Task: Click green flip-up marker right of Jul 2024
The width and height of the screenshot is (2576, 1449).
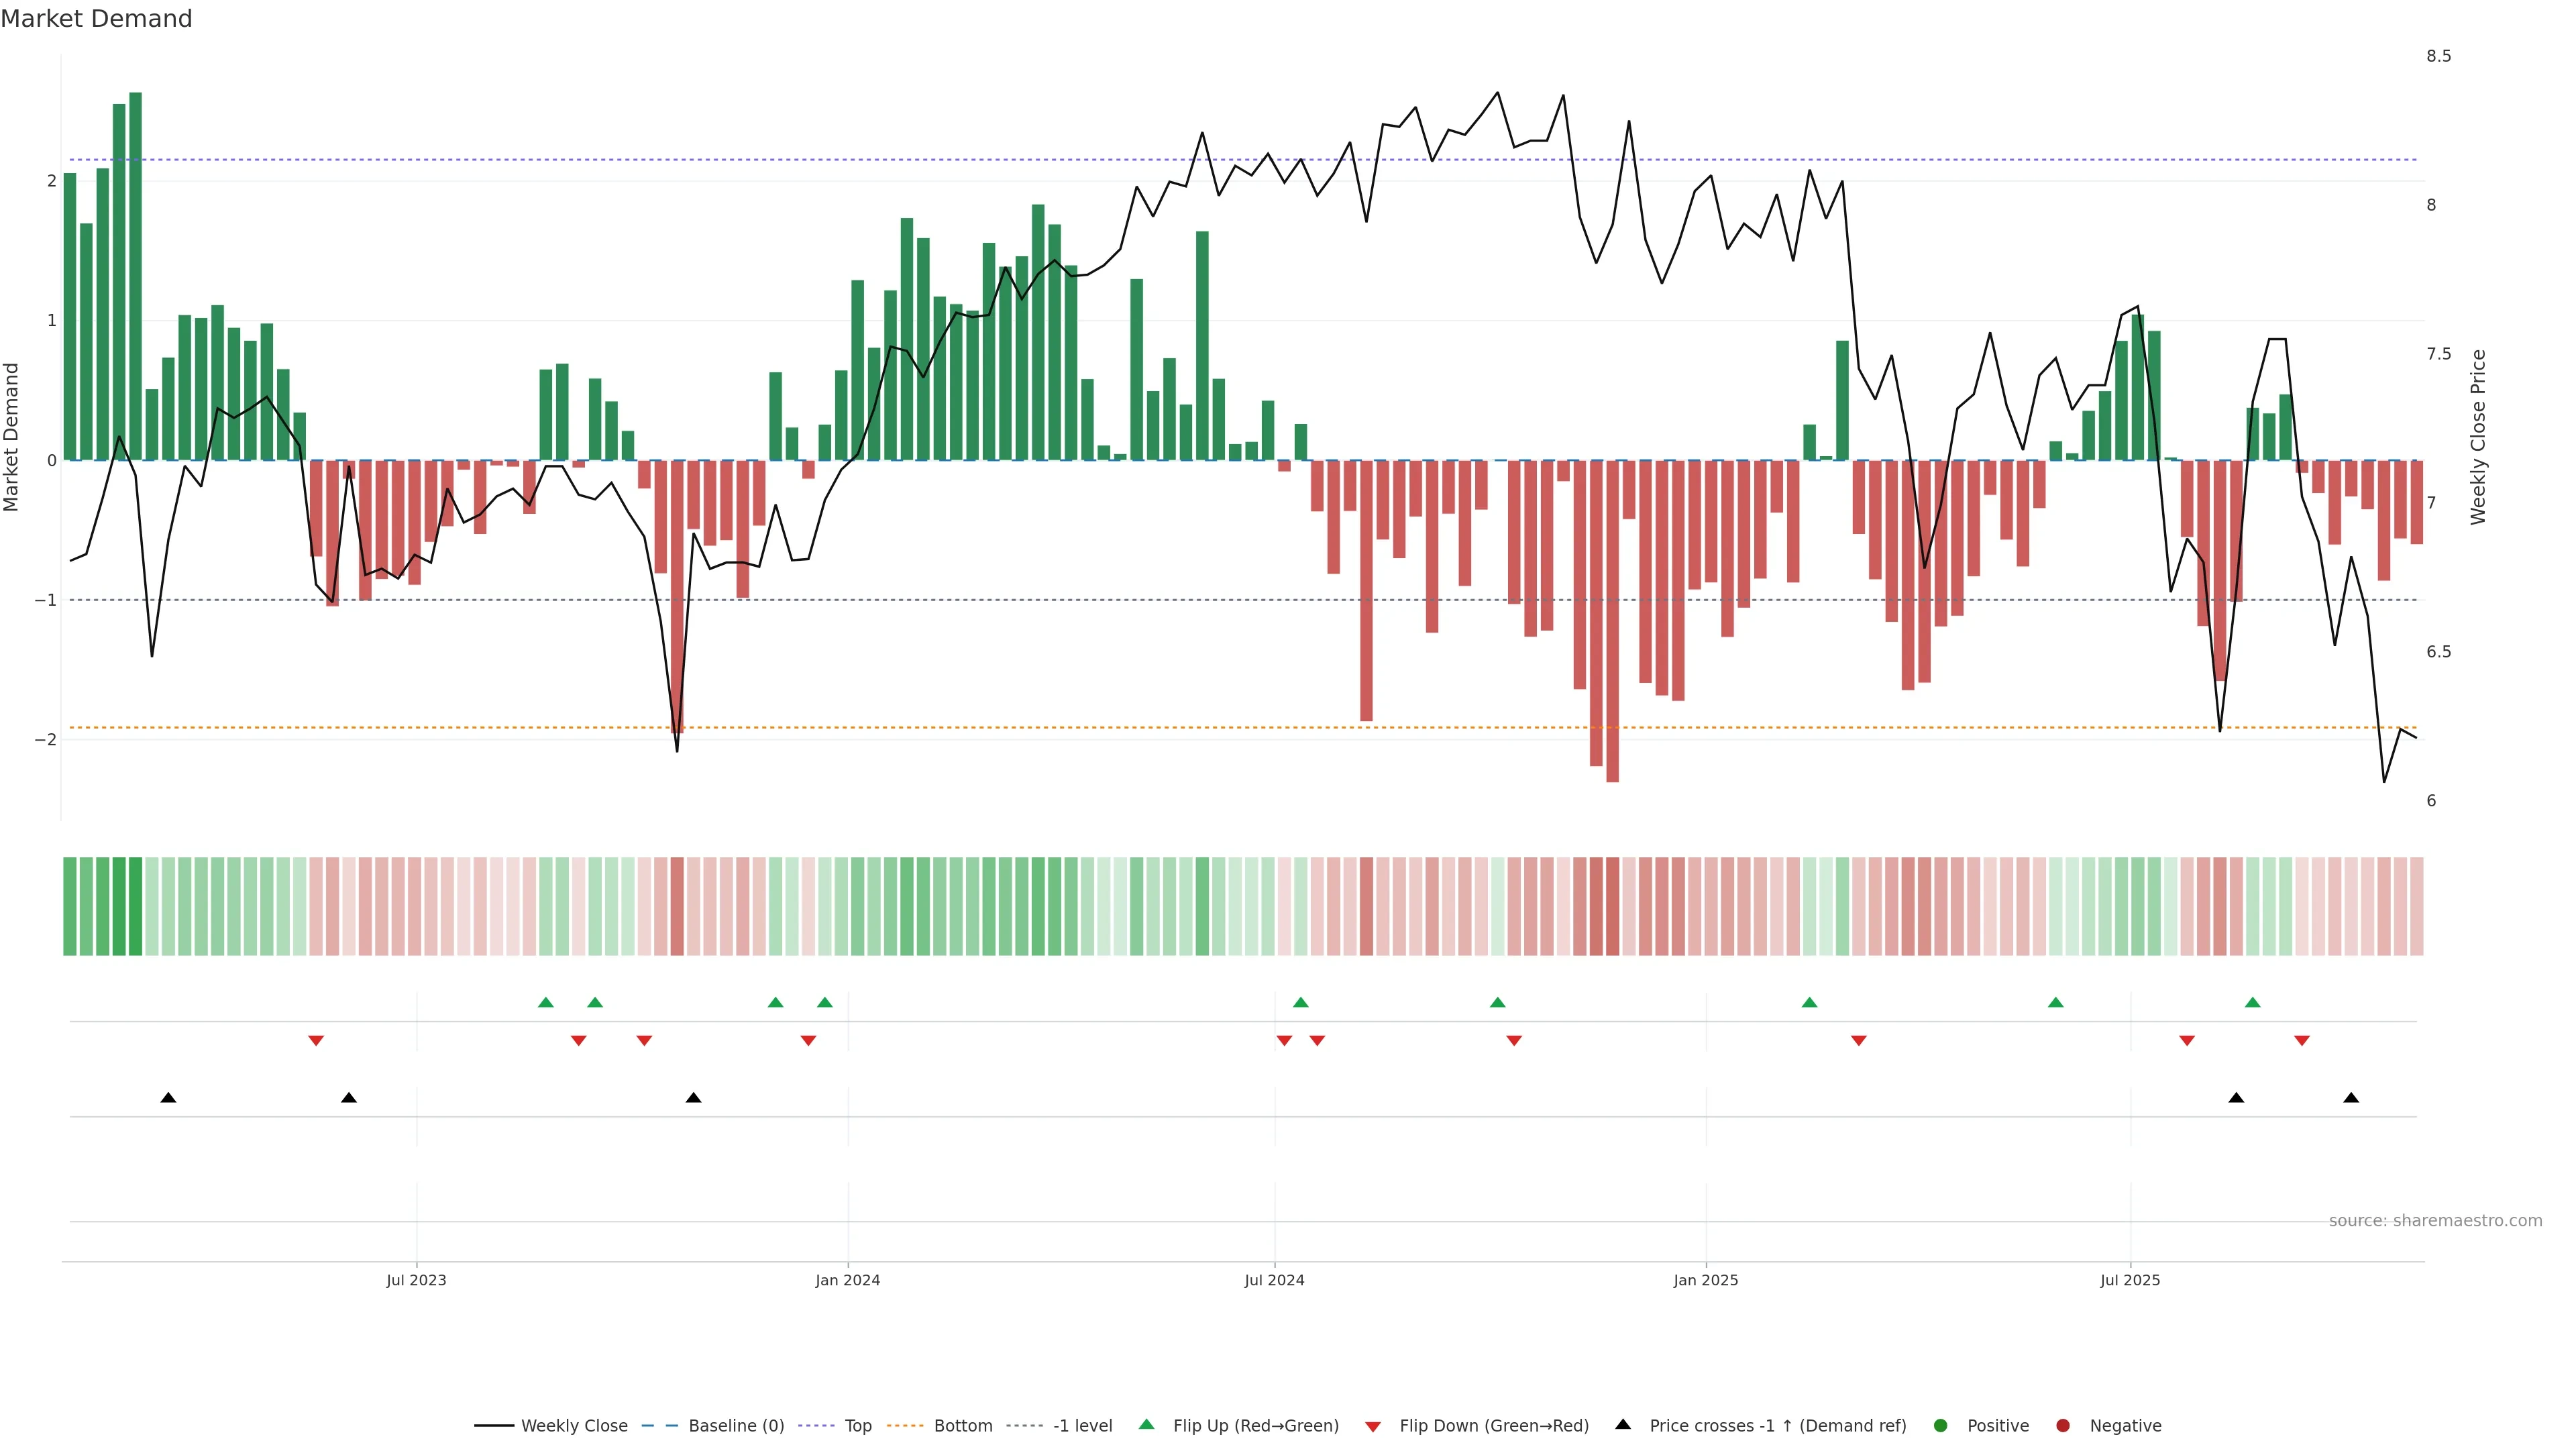Action: 1300,1002
